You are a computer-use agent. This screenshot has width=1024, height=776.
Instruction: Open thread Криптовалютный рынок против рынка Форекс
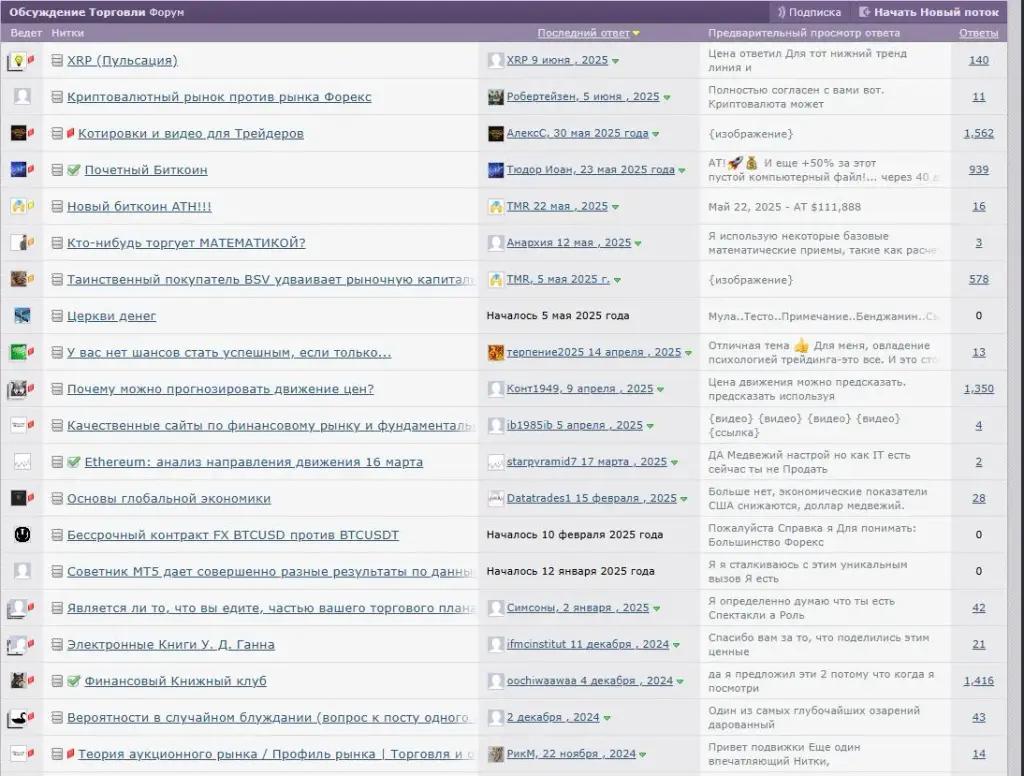point(219,97)
